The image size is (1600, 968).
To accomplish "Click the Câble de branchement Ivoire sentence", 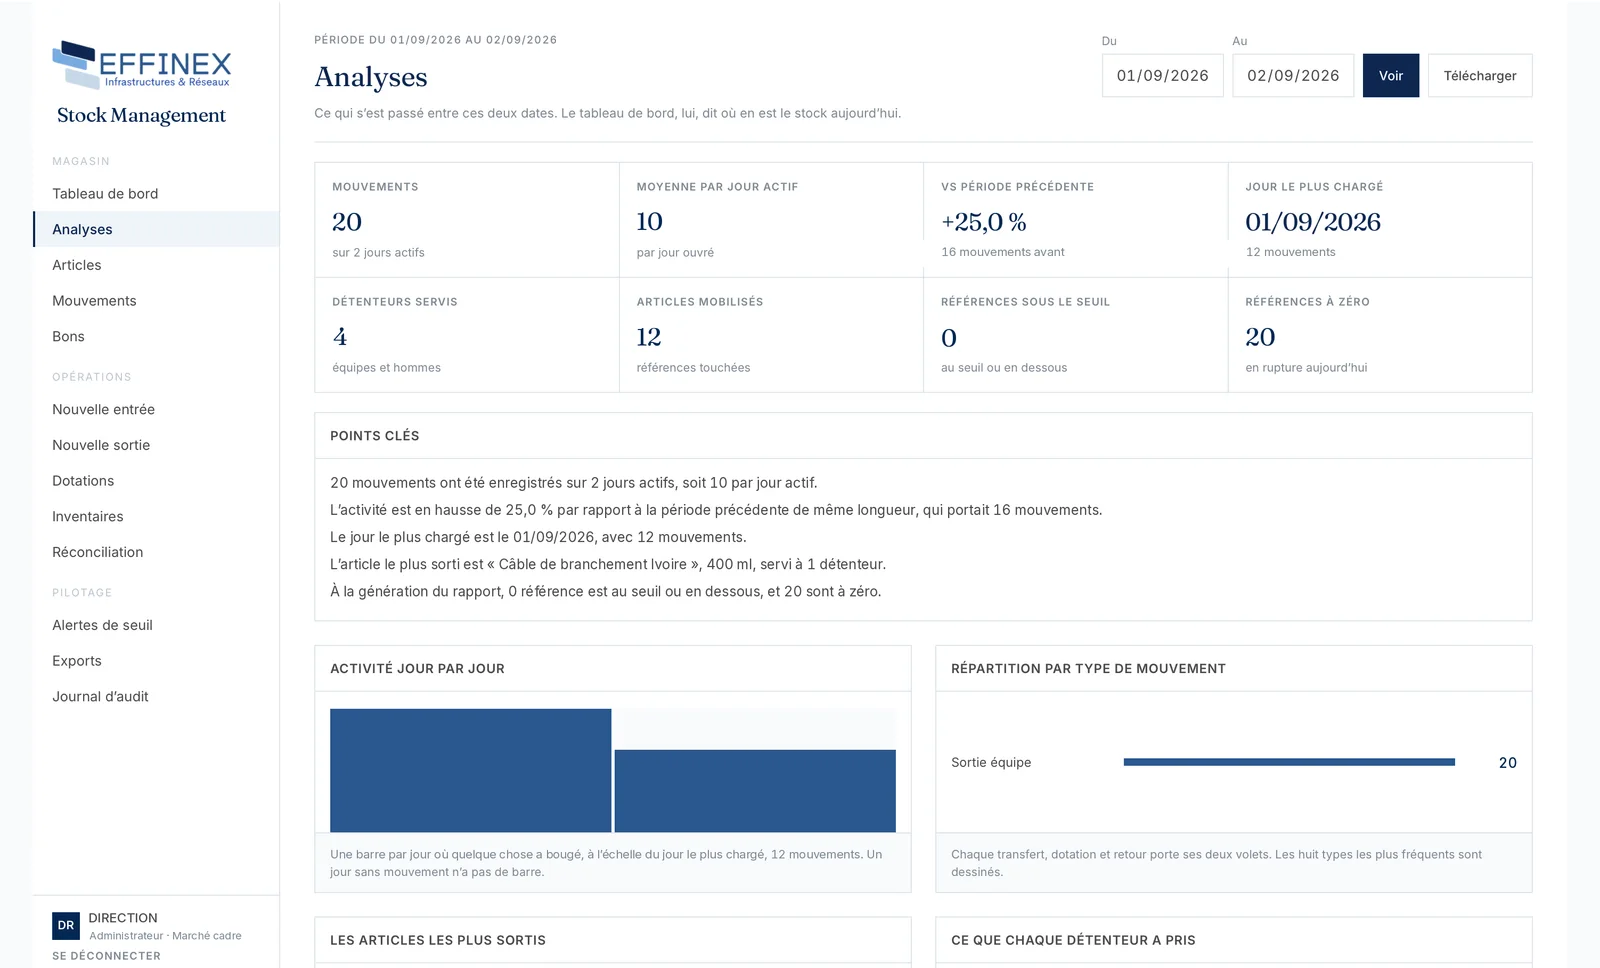I will click(608, 565).
